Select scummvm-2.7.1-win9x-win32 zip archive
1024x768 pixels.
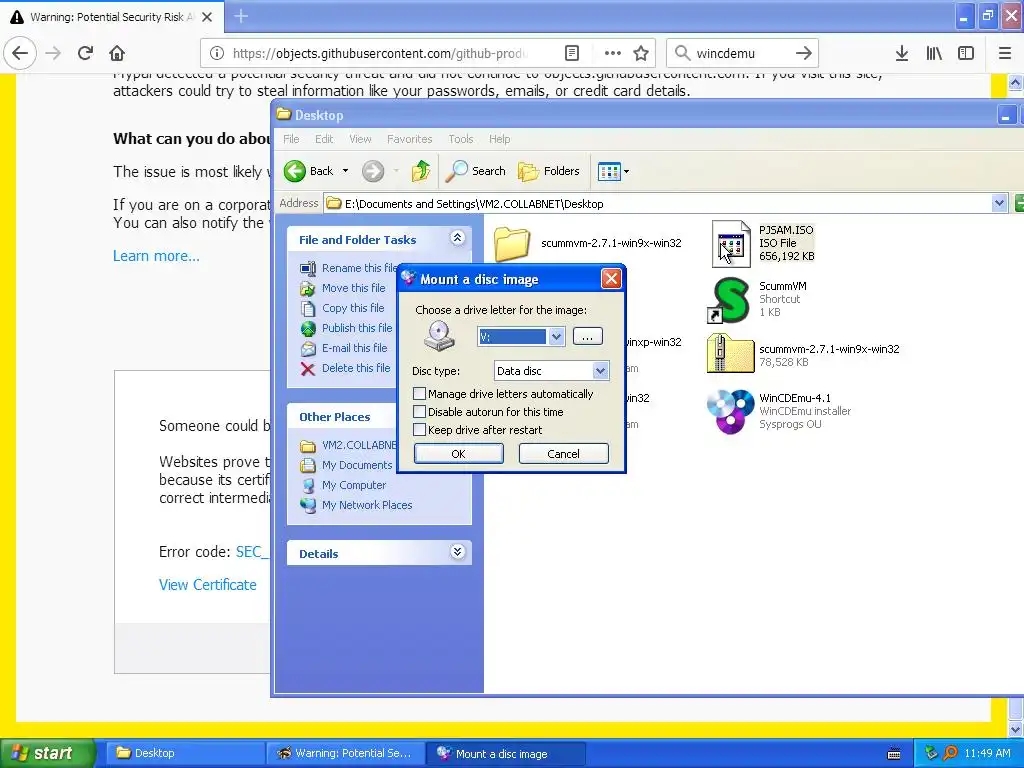730,353
